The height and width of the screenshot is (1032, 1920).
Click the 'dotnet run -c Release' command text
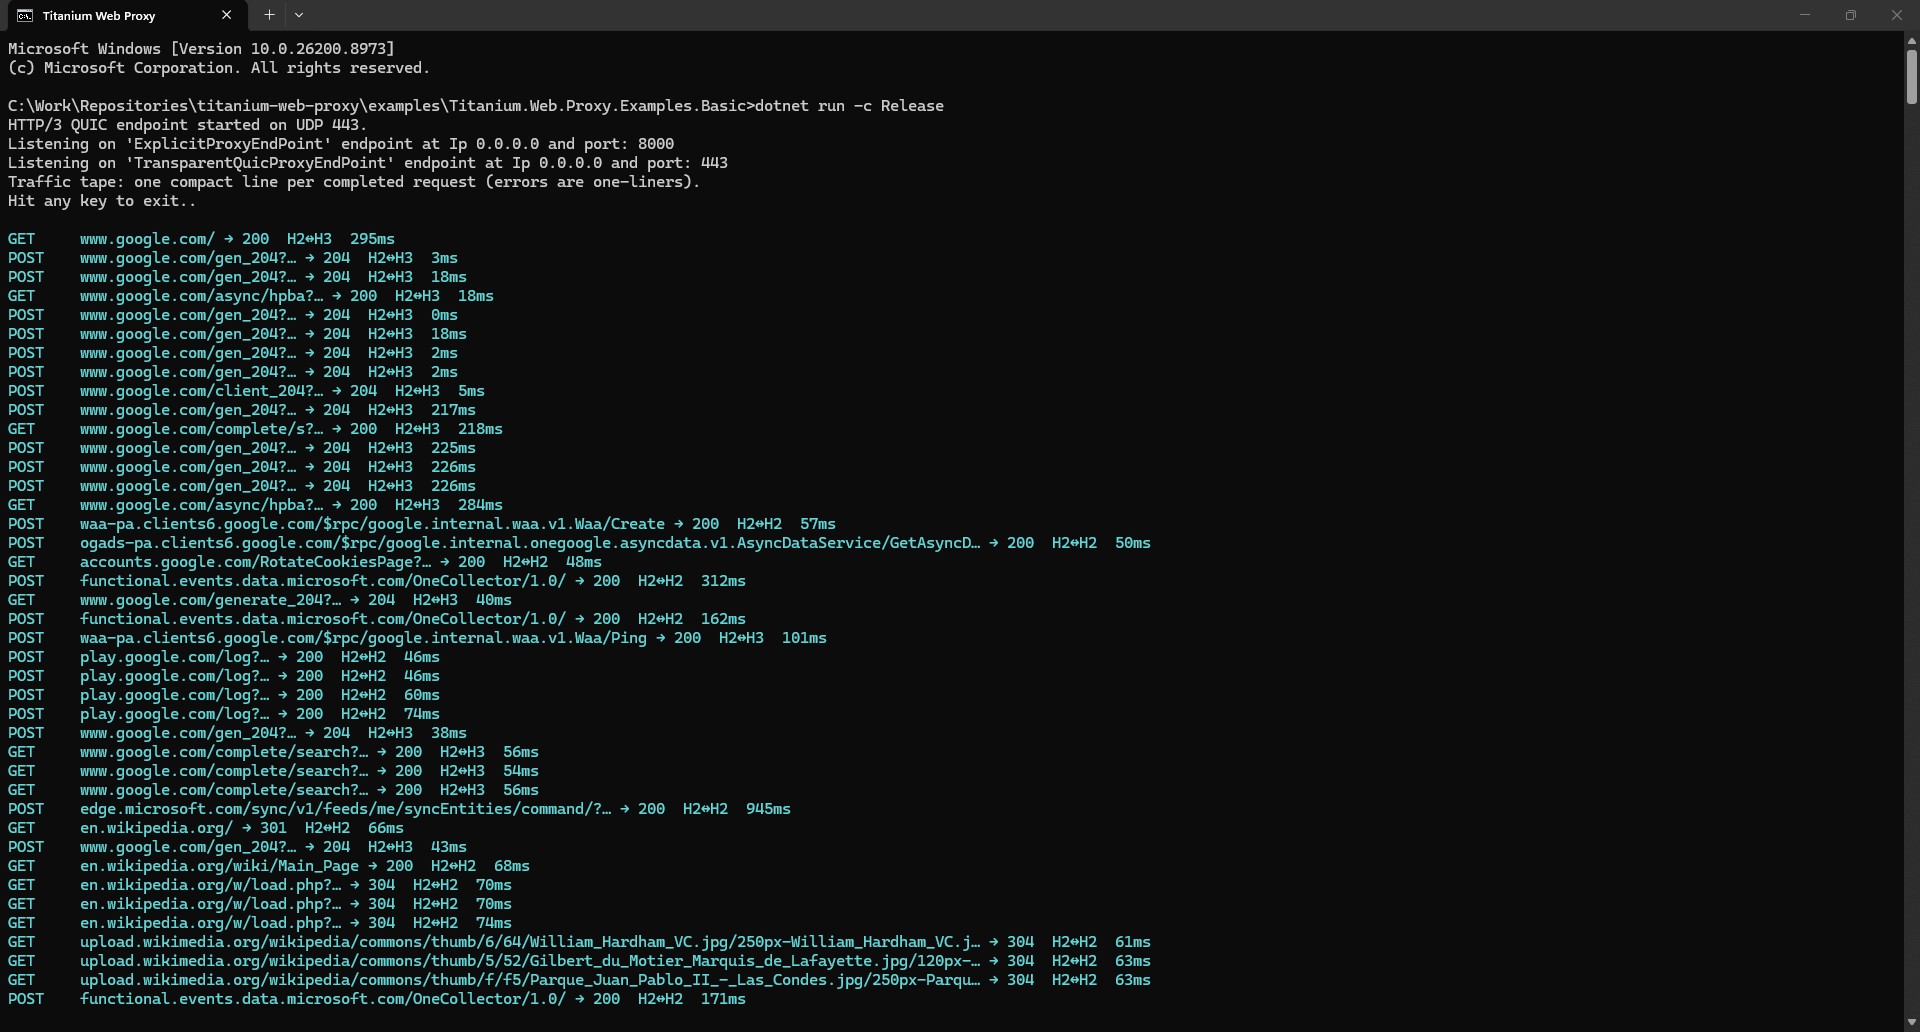[x=849, y=106]
